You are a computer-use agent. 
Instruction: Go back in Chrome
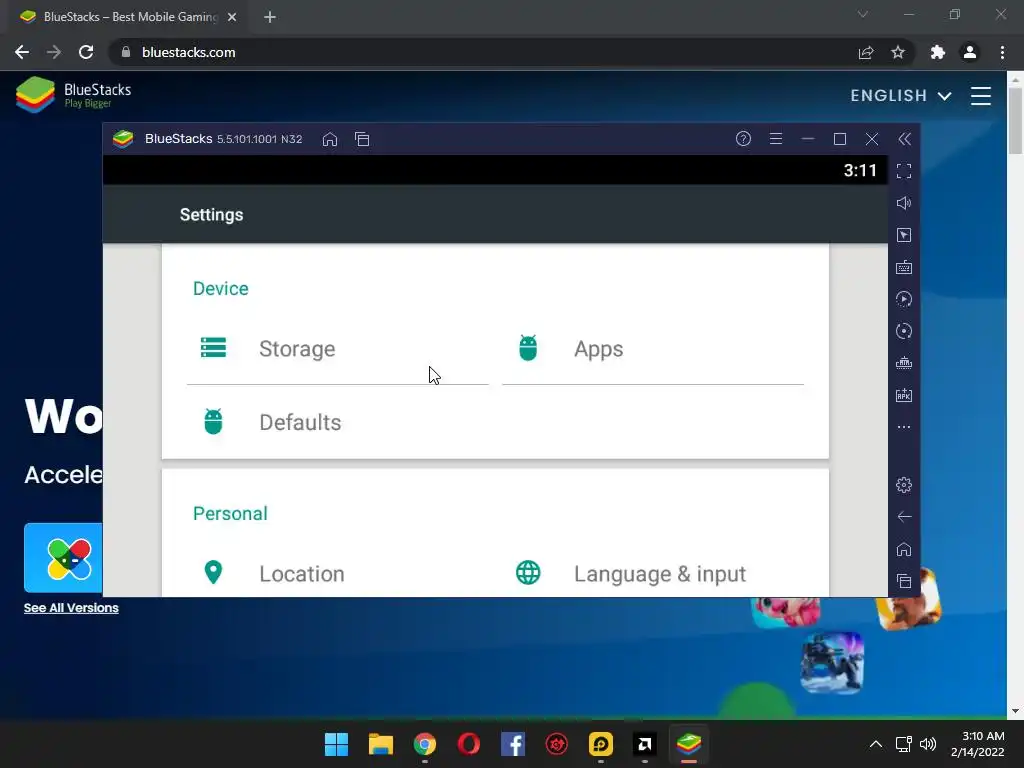tap(22, 52)
